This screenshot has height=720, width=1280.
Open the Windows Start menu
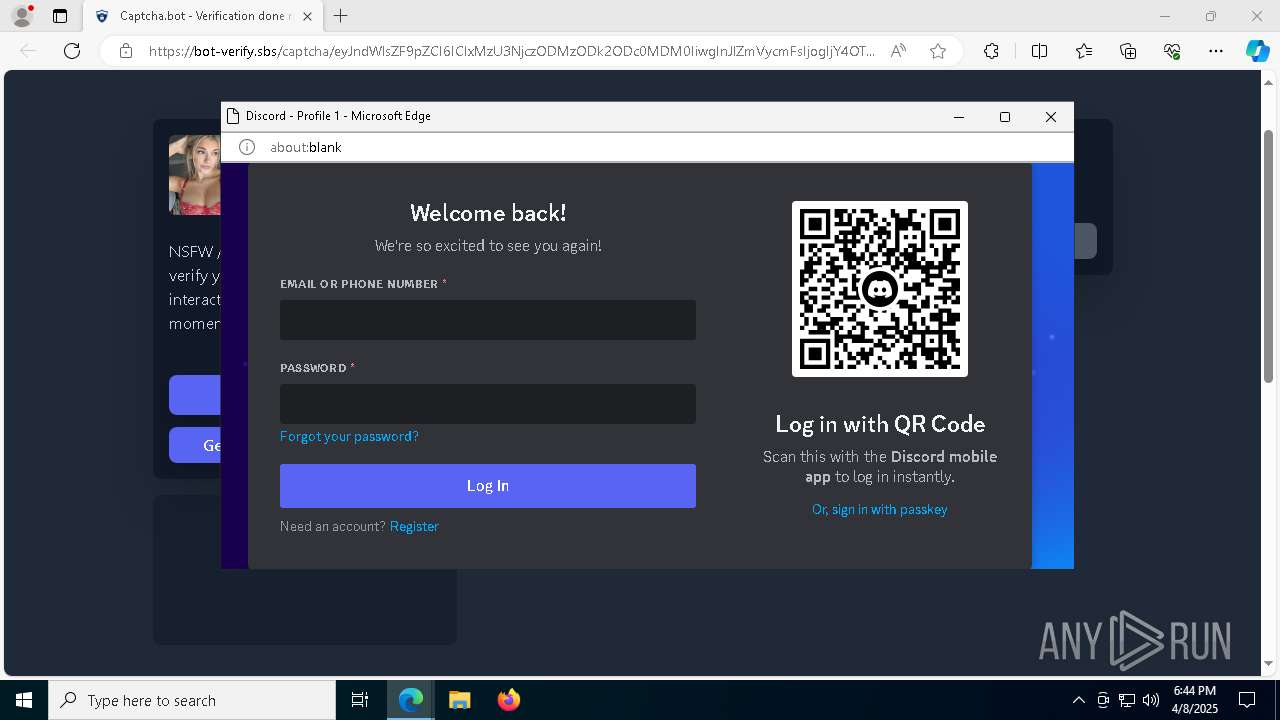click(24, 700)
